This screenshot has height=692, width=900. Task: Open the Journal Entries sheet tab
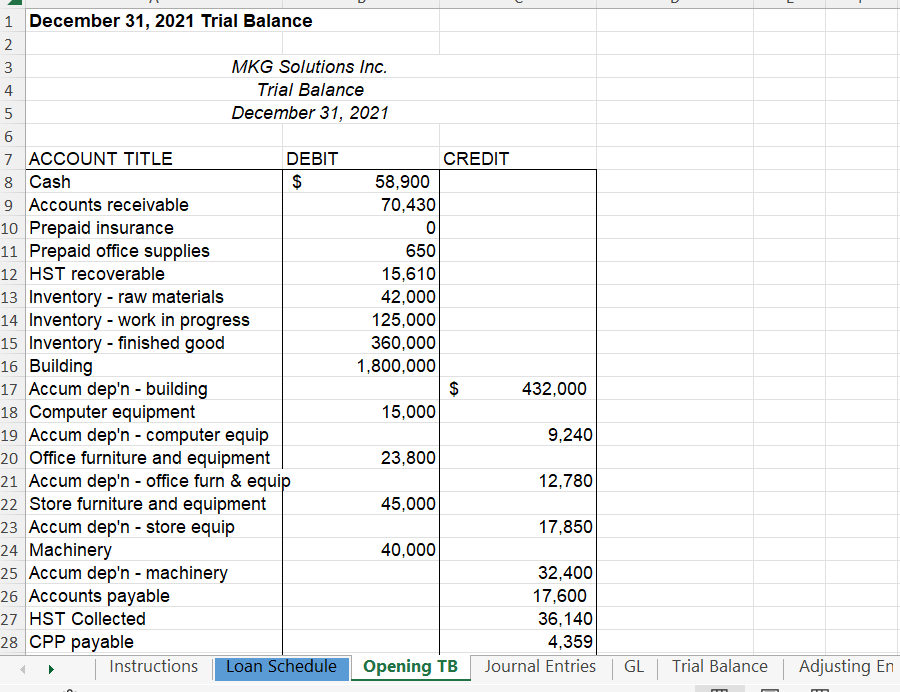540,667
